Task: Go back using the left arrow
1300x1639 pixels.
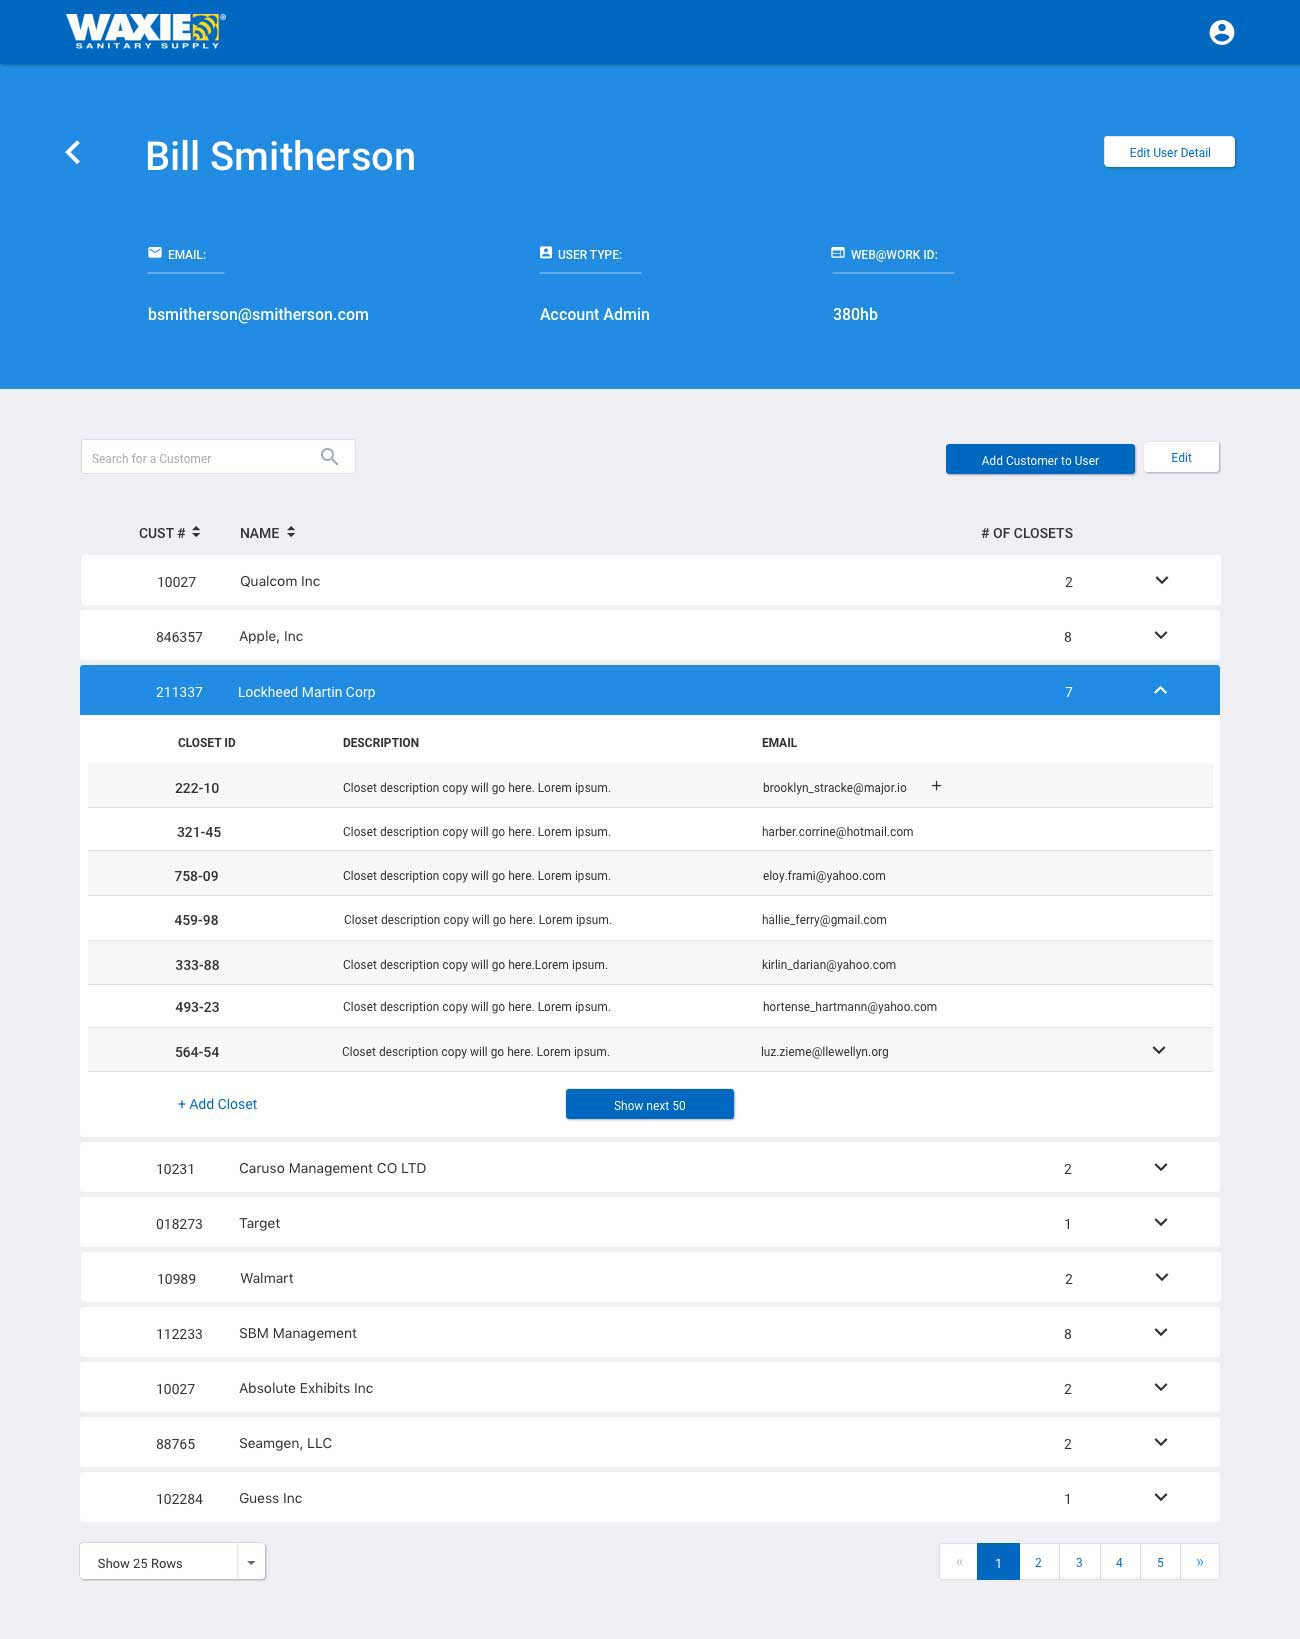Action: pyautogui.click(x=73, y=152)
